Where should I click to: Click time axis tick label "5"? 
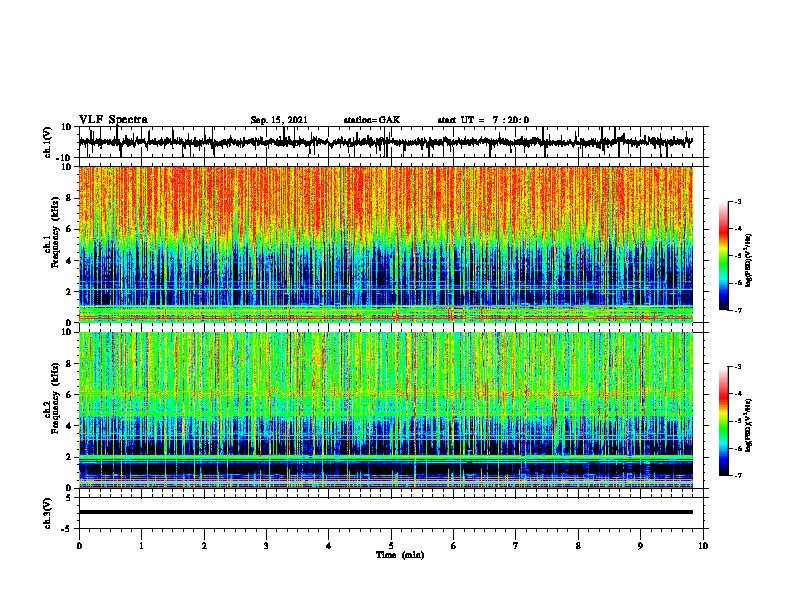click(391, 546)
